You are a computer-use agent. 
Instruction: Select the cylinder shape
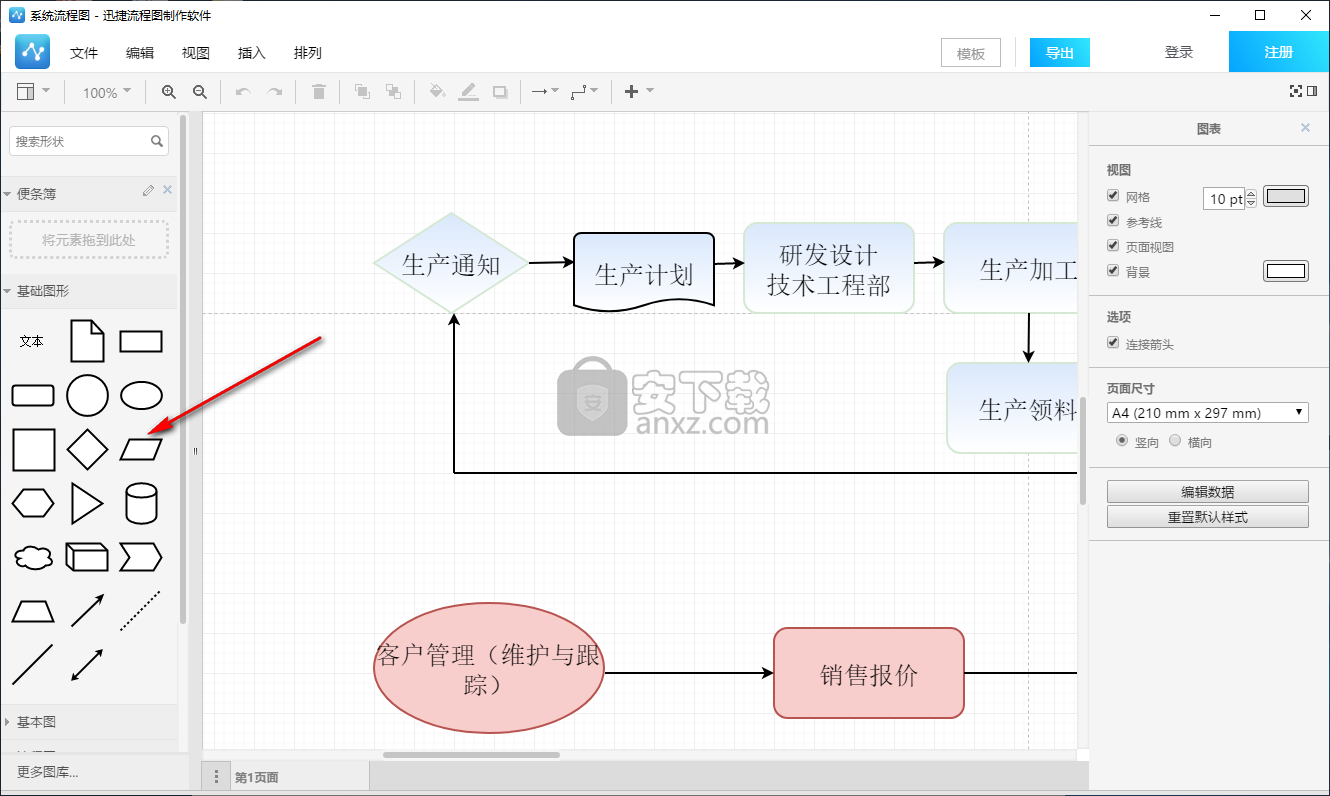point(141,503)
